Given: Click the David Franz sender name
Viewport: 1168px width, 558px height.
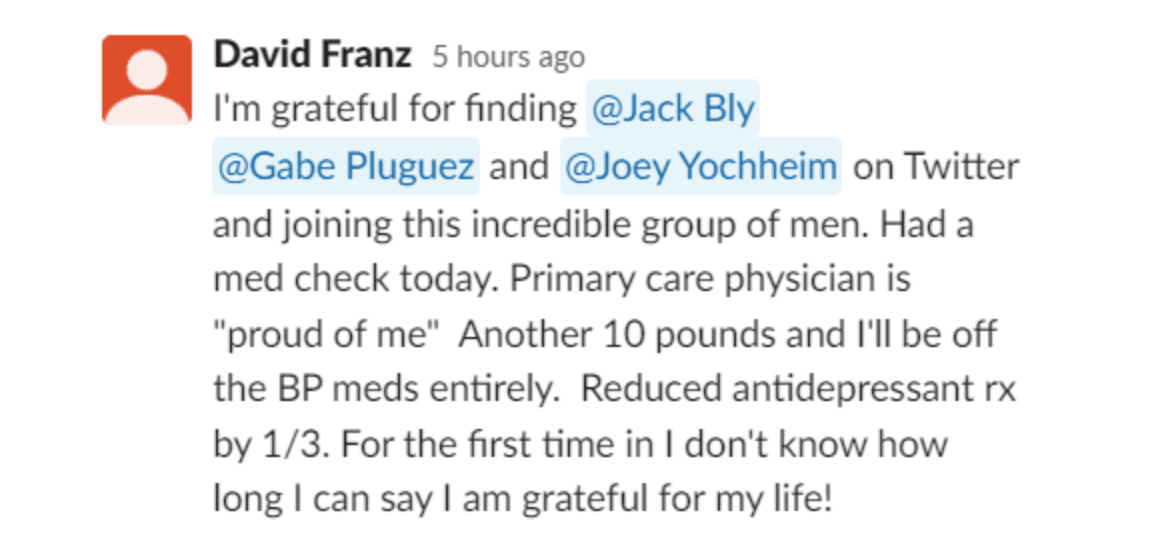Looking at the screenshot, I should [312, 57].
